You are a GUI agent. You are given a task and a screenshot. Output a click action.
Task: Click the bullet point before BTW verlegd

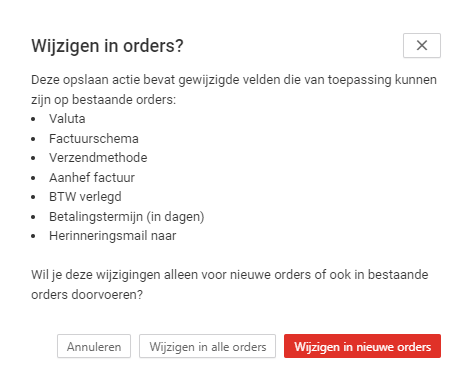(x=33, y=197)
